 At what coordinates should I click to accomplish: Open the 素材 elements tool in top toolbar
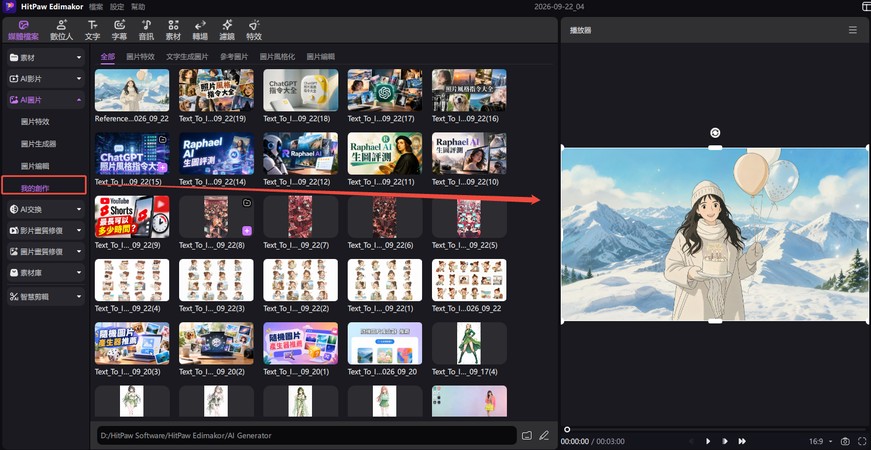click(x=173, y=31)
